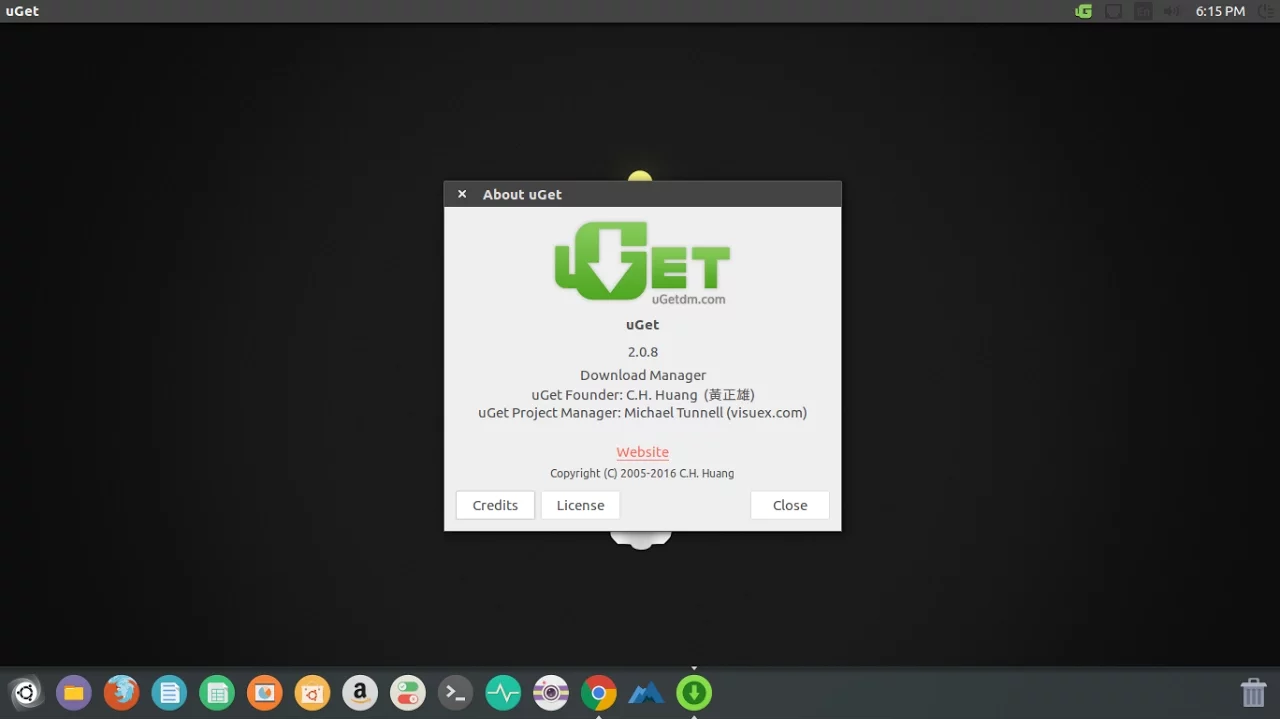Click the 'Download Manager' text

click(x=643, y=375)
